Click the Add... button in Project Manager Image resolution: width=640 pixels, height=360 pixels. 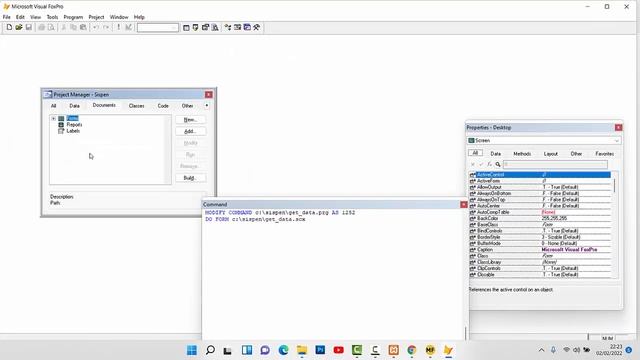[190, 131]
